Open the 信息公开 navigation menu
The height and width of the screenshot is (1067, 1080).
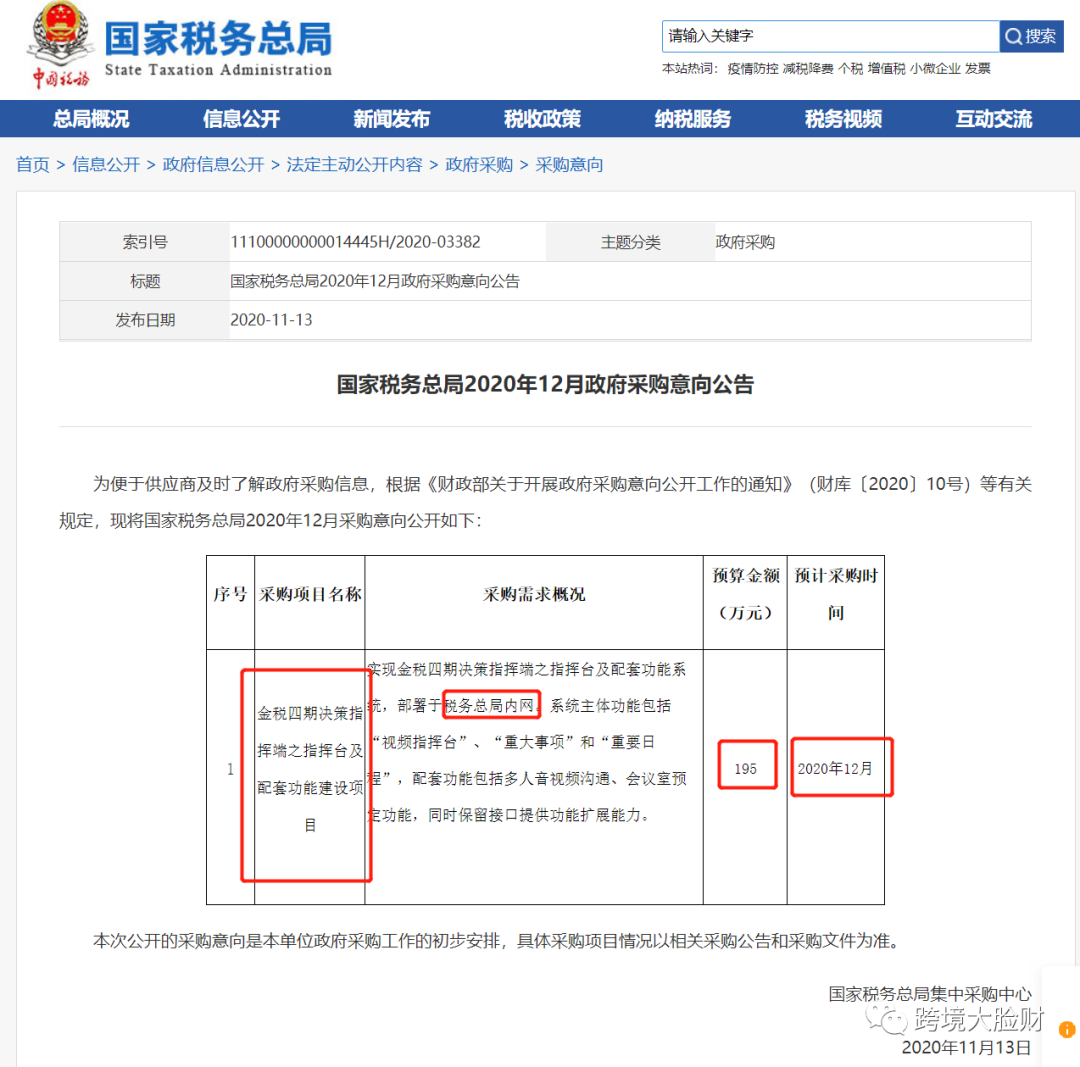click(242, 118)
